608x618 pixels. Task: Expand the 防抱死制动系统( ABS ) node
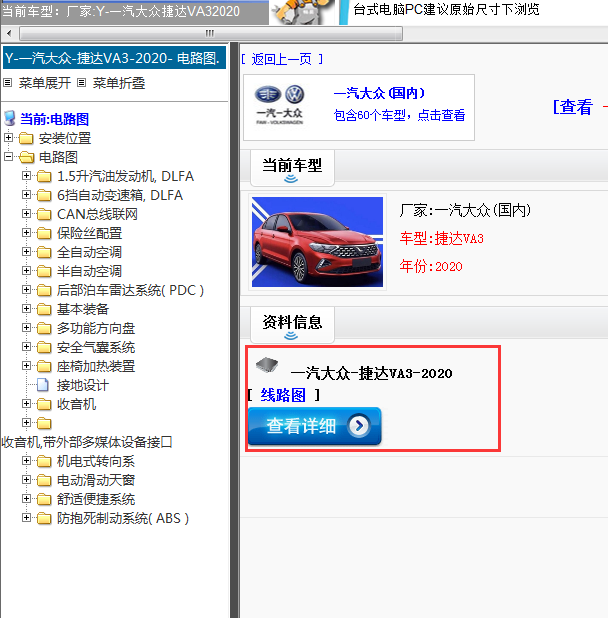click(x=26, y=517)
